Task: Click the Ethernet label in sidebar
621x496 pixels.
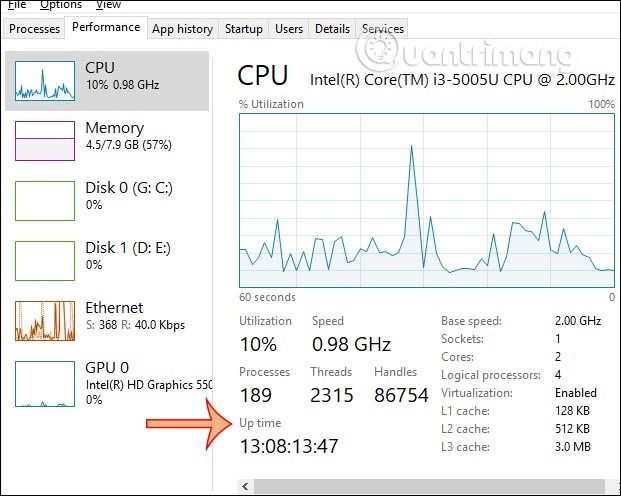Action: 114,308
